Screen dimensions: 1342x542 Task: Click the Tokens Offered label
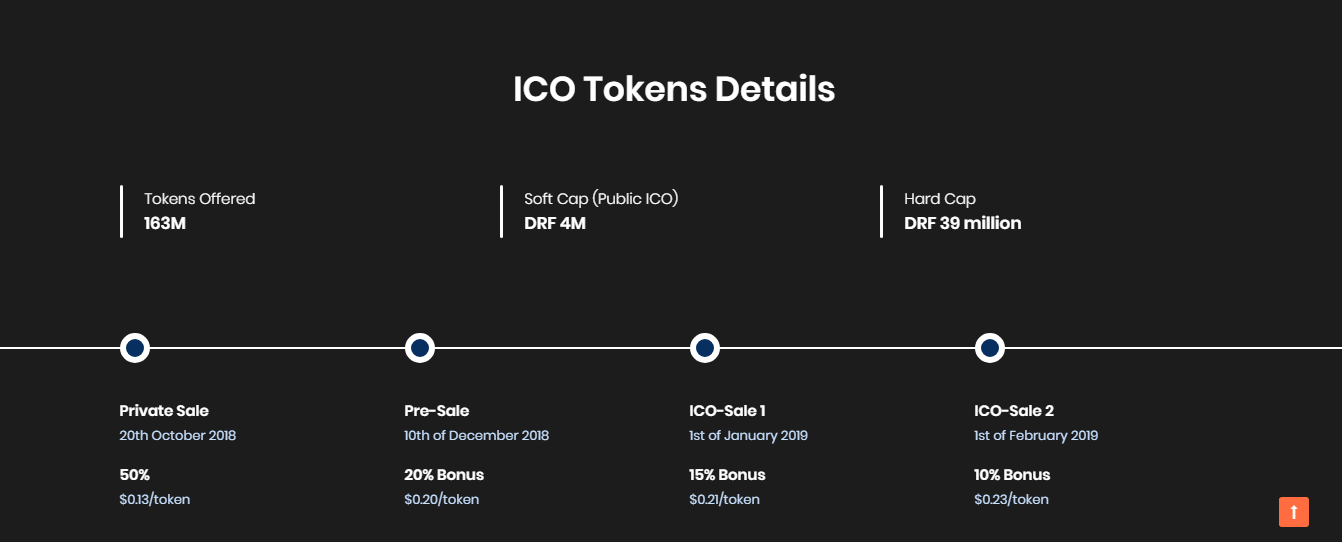click(199, 199)
